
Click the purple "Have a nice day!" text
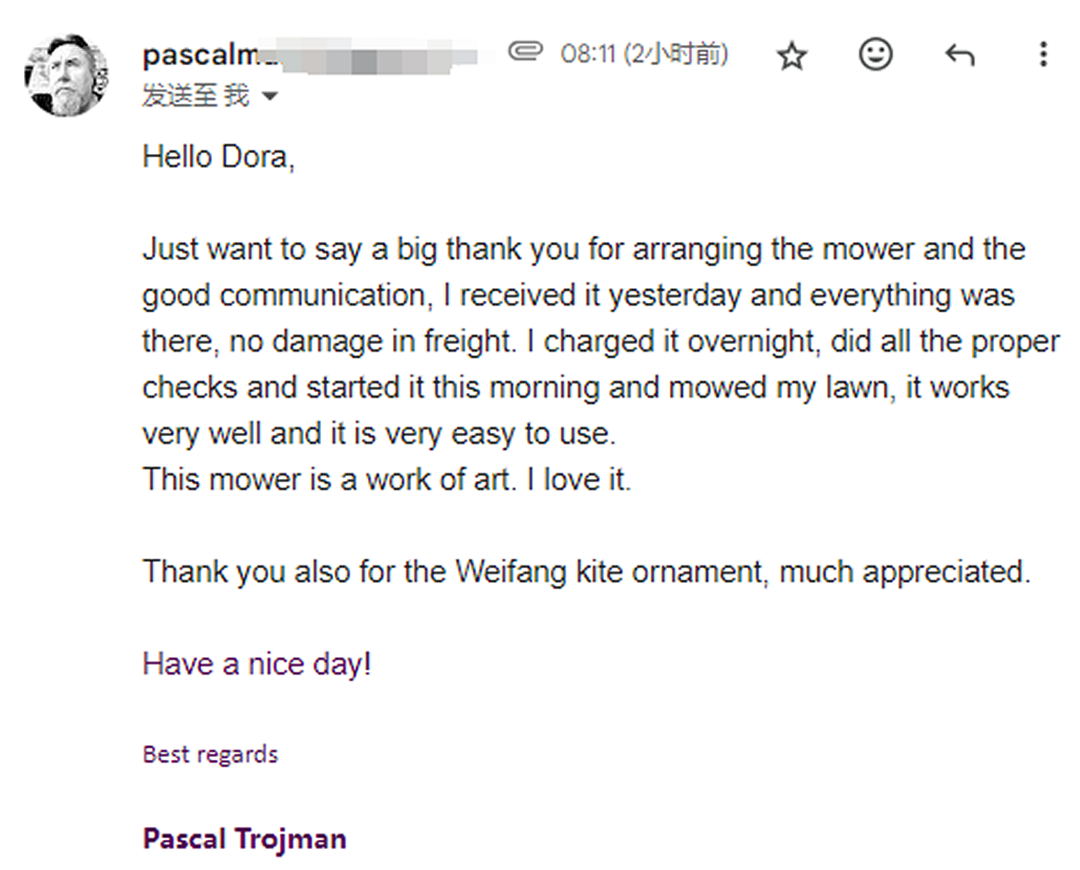coord(257,664)
